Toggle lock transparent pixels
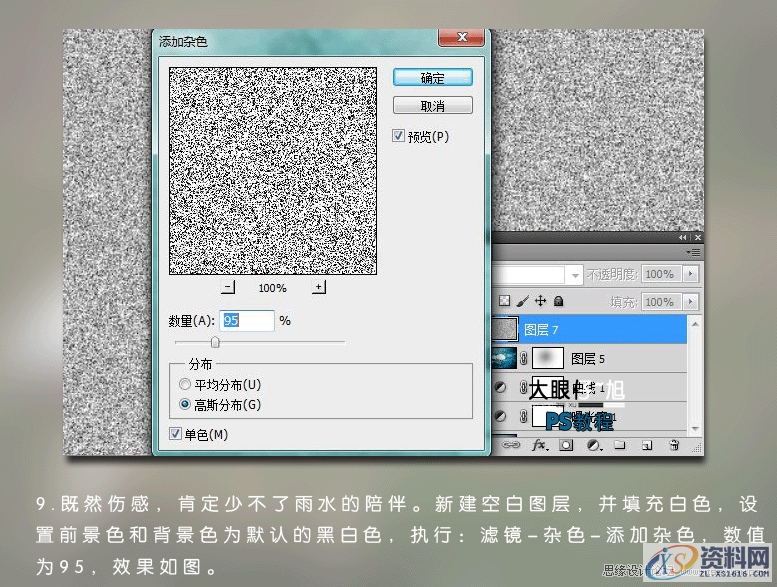Screen dimensions: 777x587 (x=504, y=301)
